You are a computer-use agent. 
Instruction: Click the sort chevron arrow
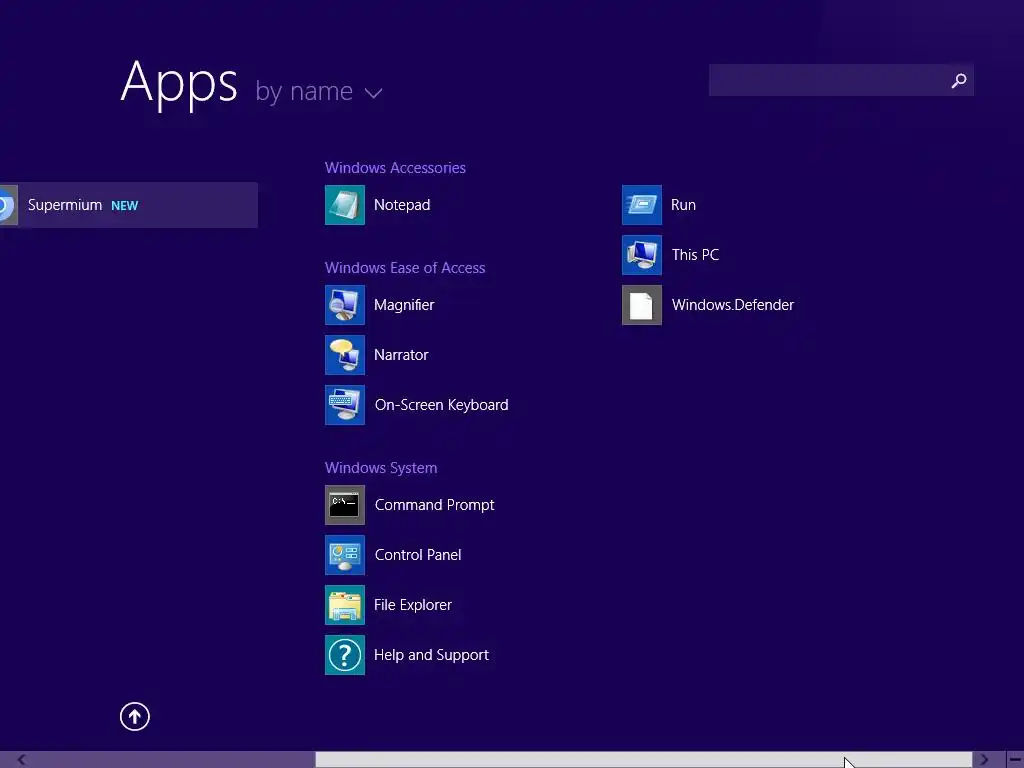tap(374, 93)
